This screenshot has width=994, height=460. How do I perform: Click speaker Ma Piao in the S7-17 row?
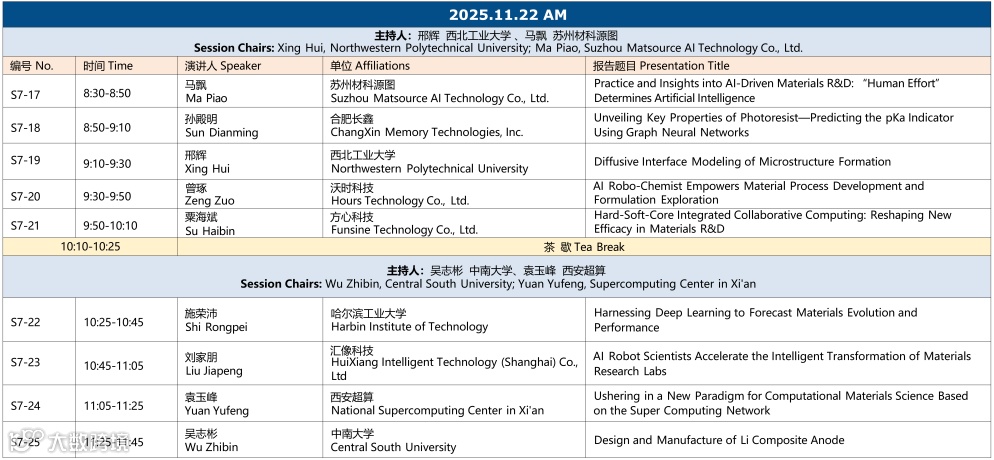coord(206,92)
